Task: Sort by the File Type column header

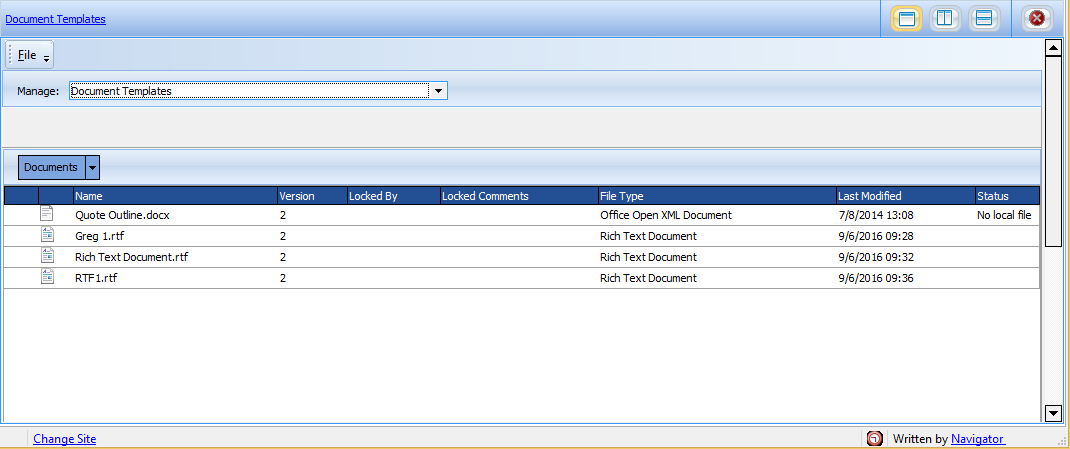Action: [x=621, y=196]
